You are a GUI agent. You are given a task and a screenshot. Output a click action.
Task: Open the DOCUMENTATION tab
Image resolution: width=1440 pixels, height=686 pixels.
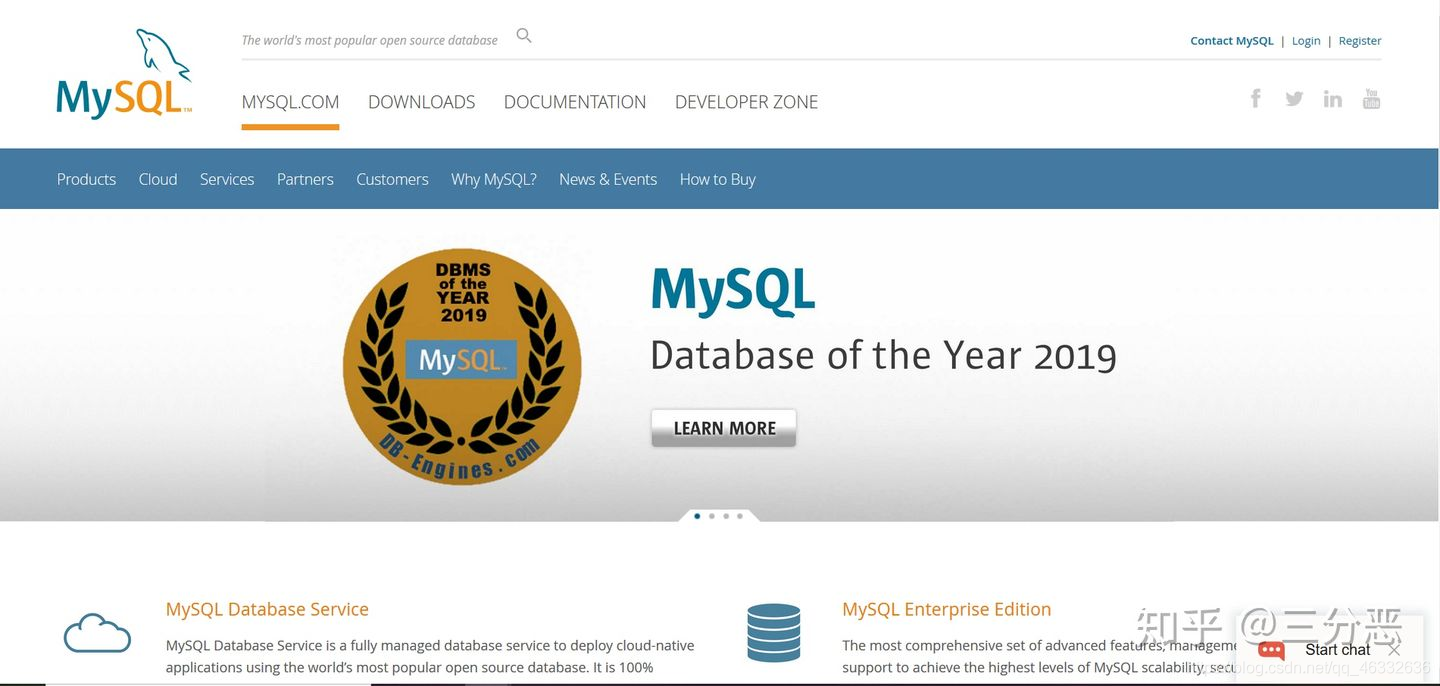(575, 102)
